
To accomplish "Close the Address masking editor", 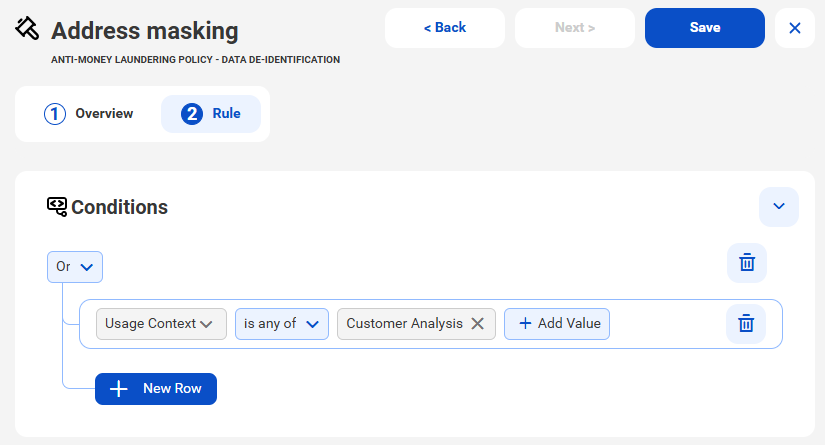I will pyautogui.click(x=794, y=28).
